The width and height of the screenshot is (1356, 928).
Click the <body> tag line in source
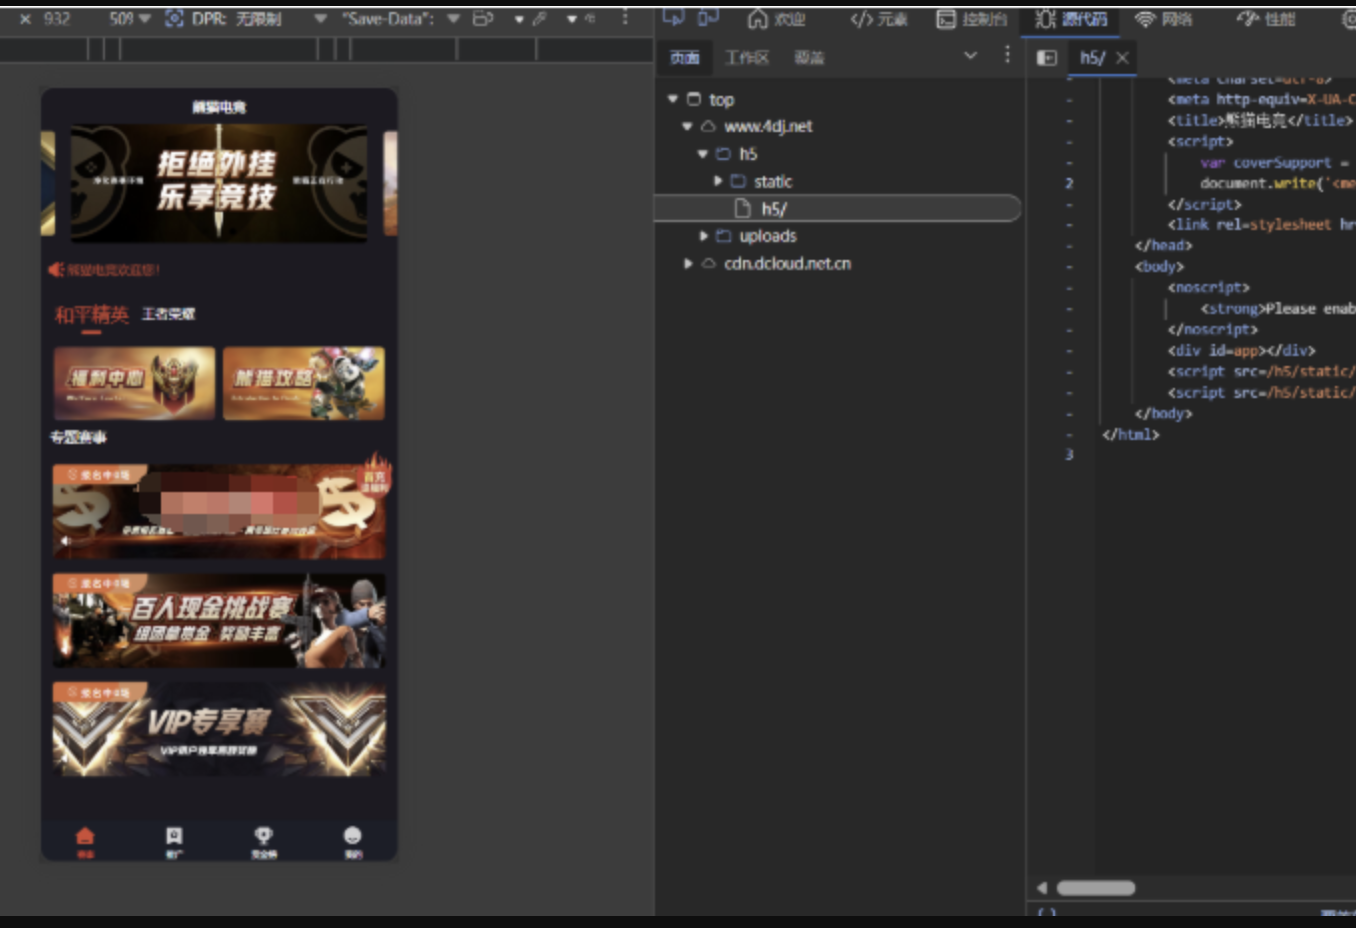(1159, 266)
